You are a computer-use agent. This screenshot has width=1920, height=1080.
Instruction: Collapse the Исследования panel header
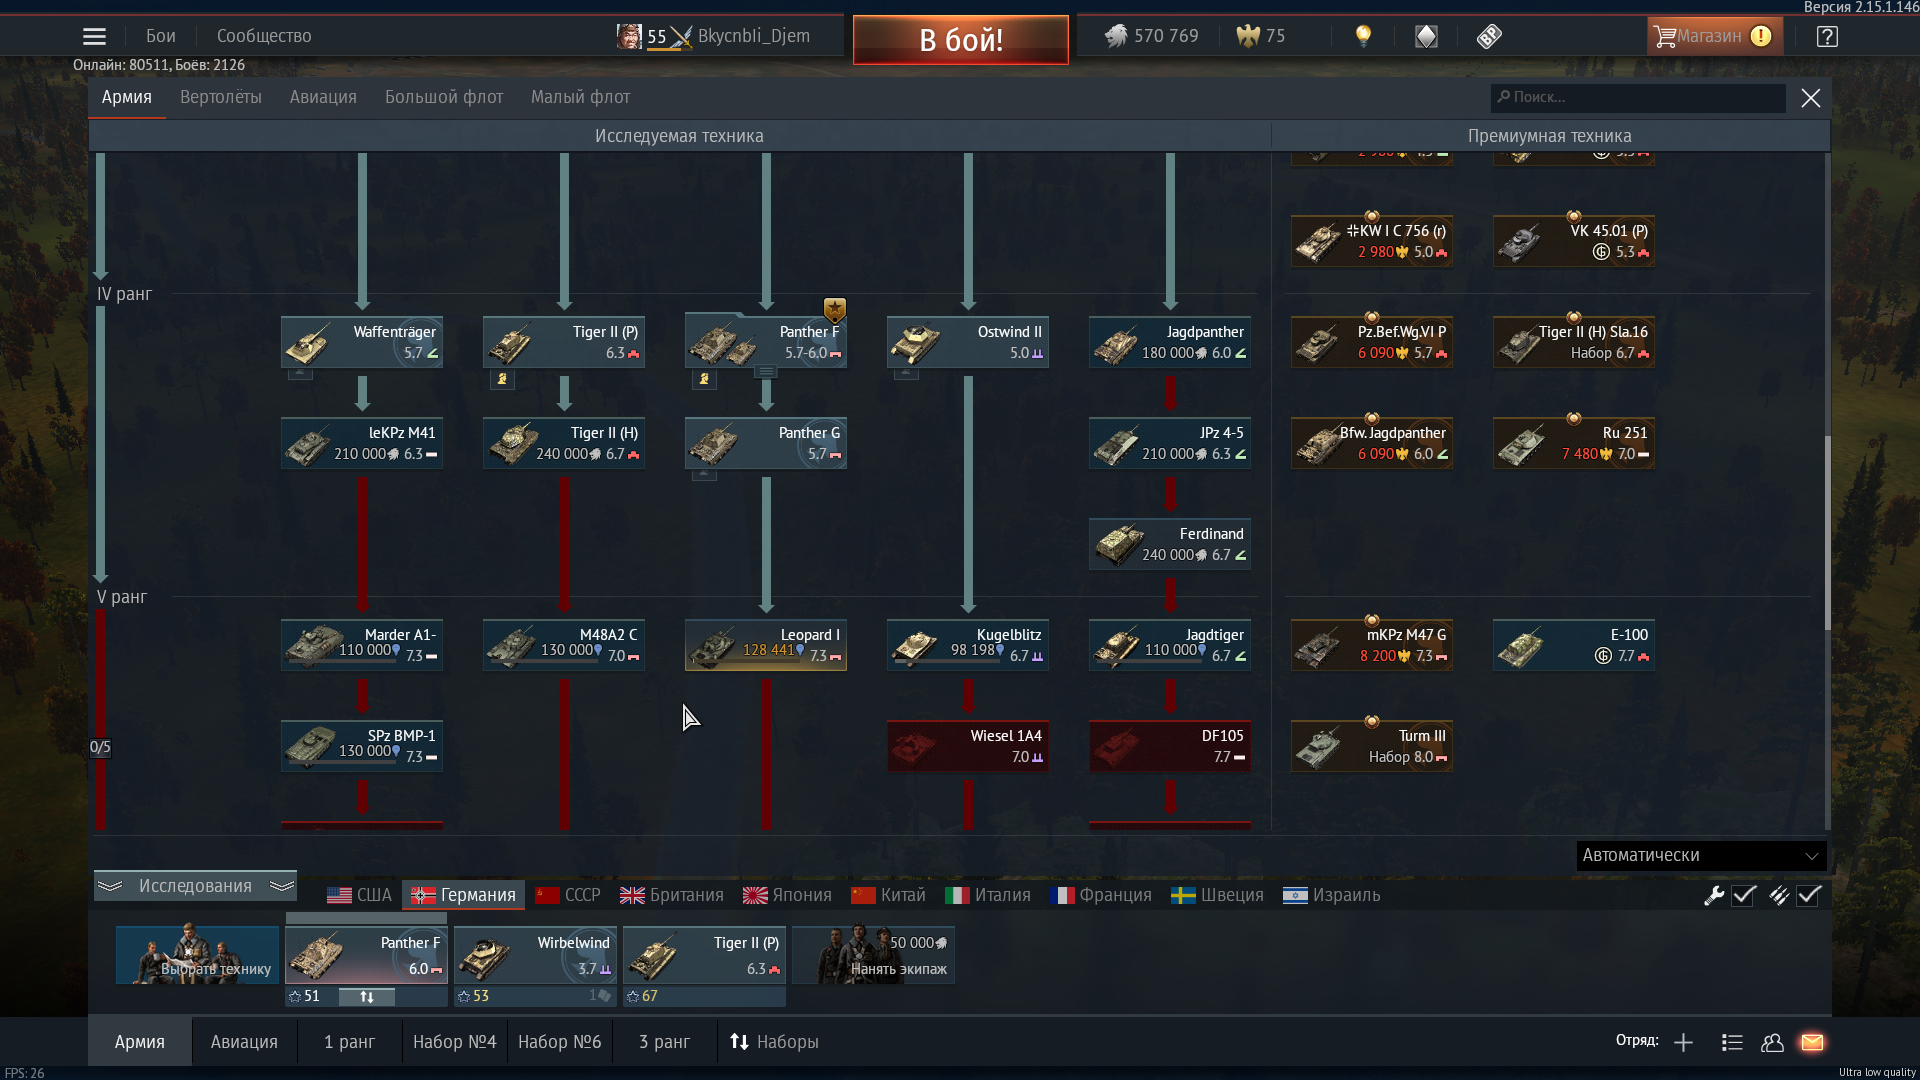195,886
